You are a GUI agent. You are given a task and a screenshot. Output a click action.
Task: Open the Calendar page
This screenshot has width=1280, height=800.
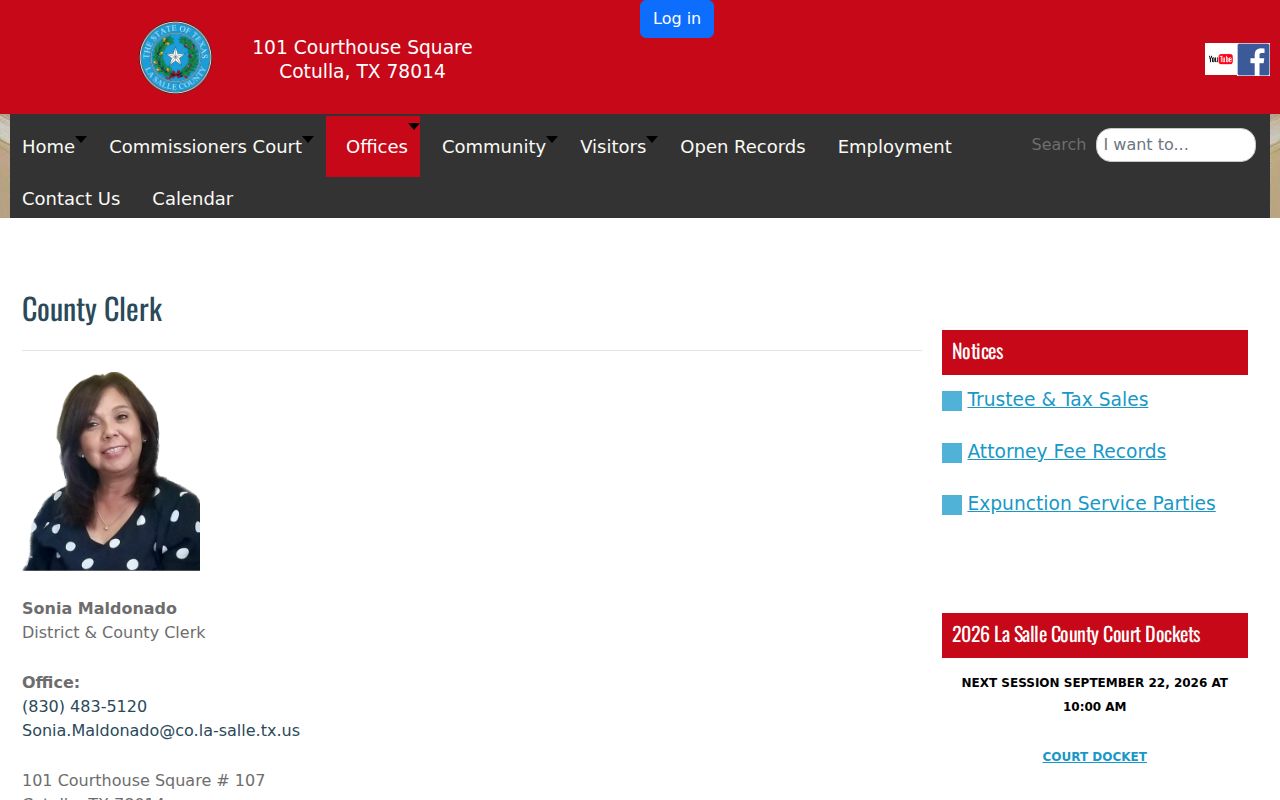(x=192, y=198)
